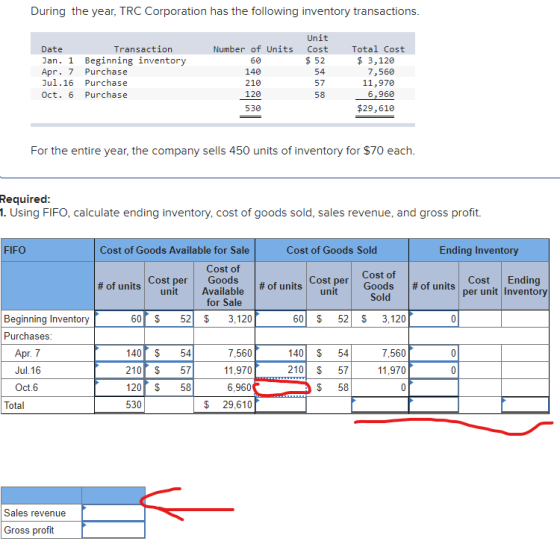Click Jul.16 COGS units field showing 210
Screen dimensions: 560x544
pyautogui.click(x=281, y=370)
